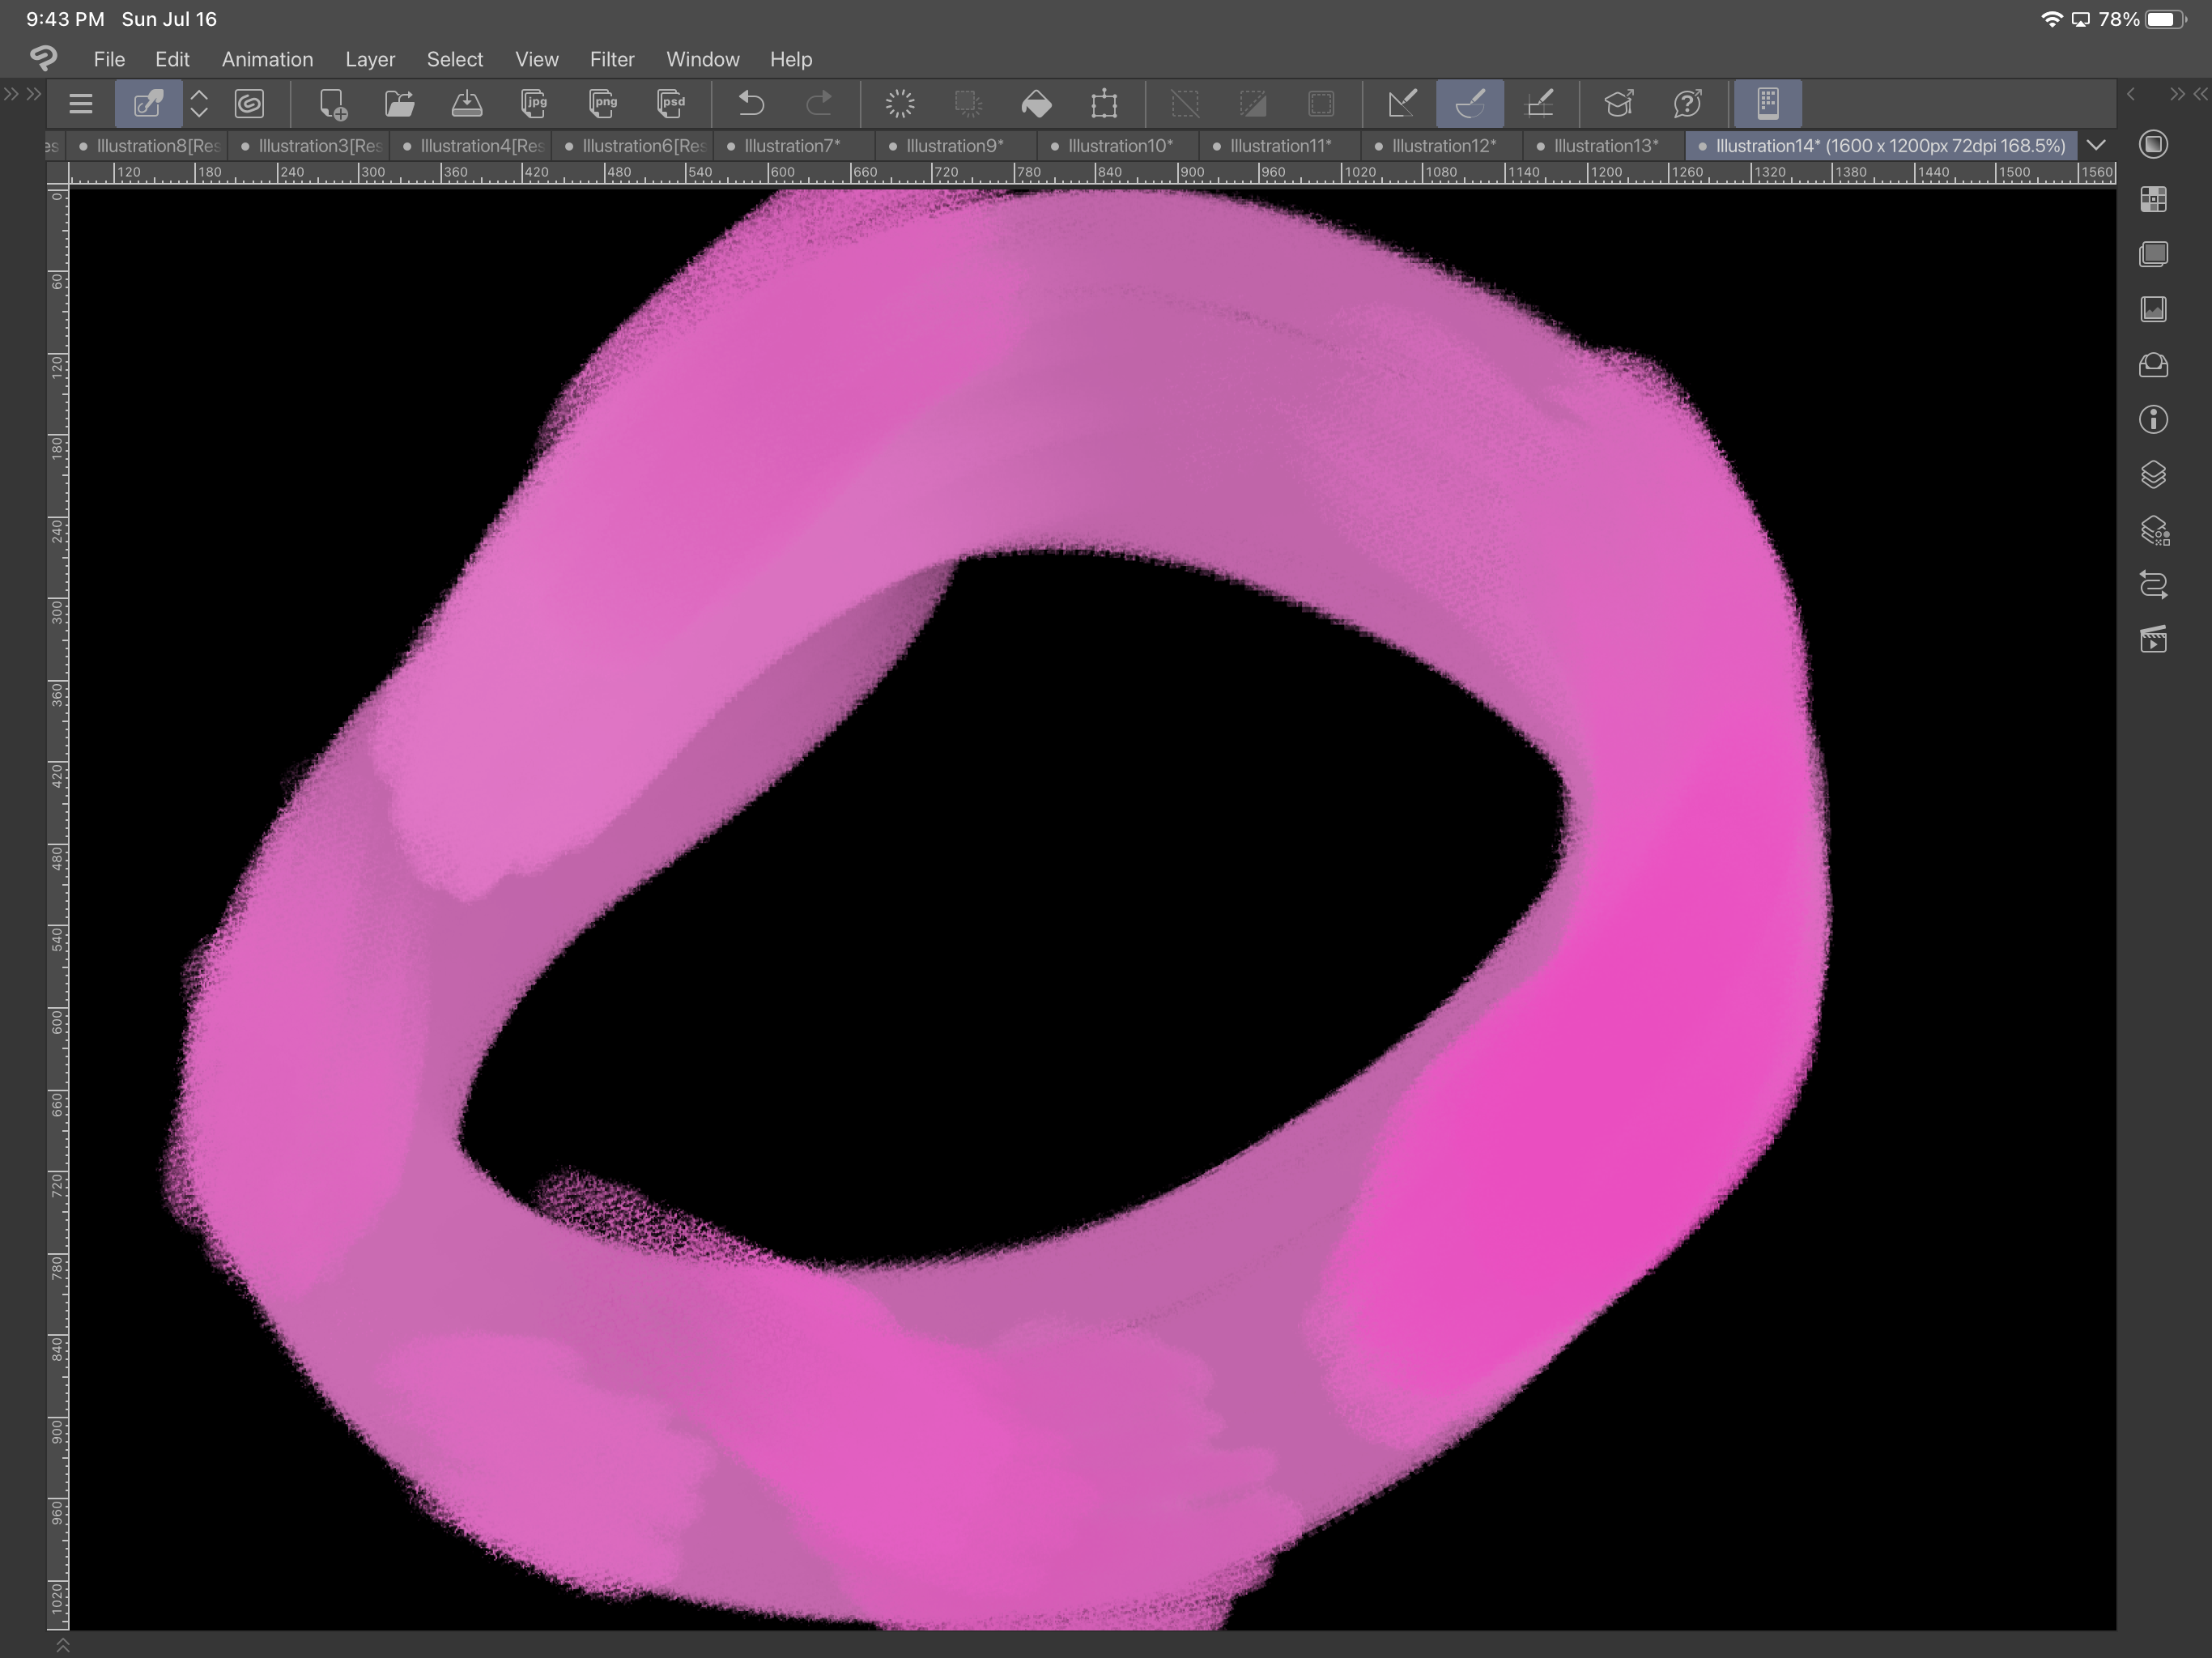Open the Navigator panel icon on the right
Image resolution: width=2212 pixels, height=1658 pixels.
coord(2154,309)
